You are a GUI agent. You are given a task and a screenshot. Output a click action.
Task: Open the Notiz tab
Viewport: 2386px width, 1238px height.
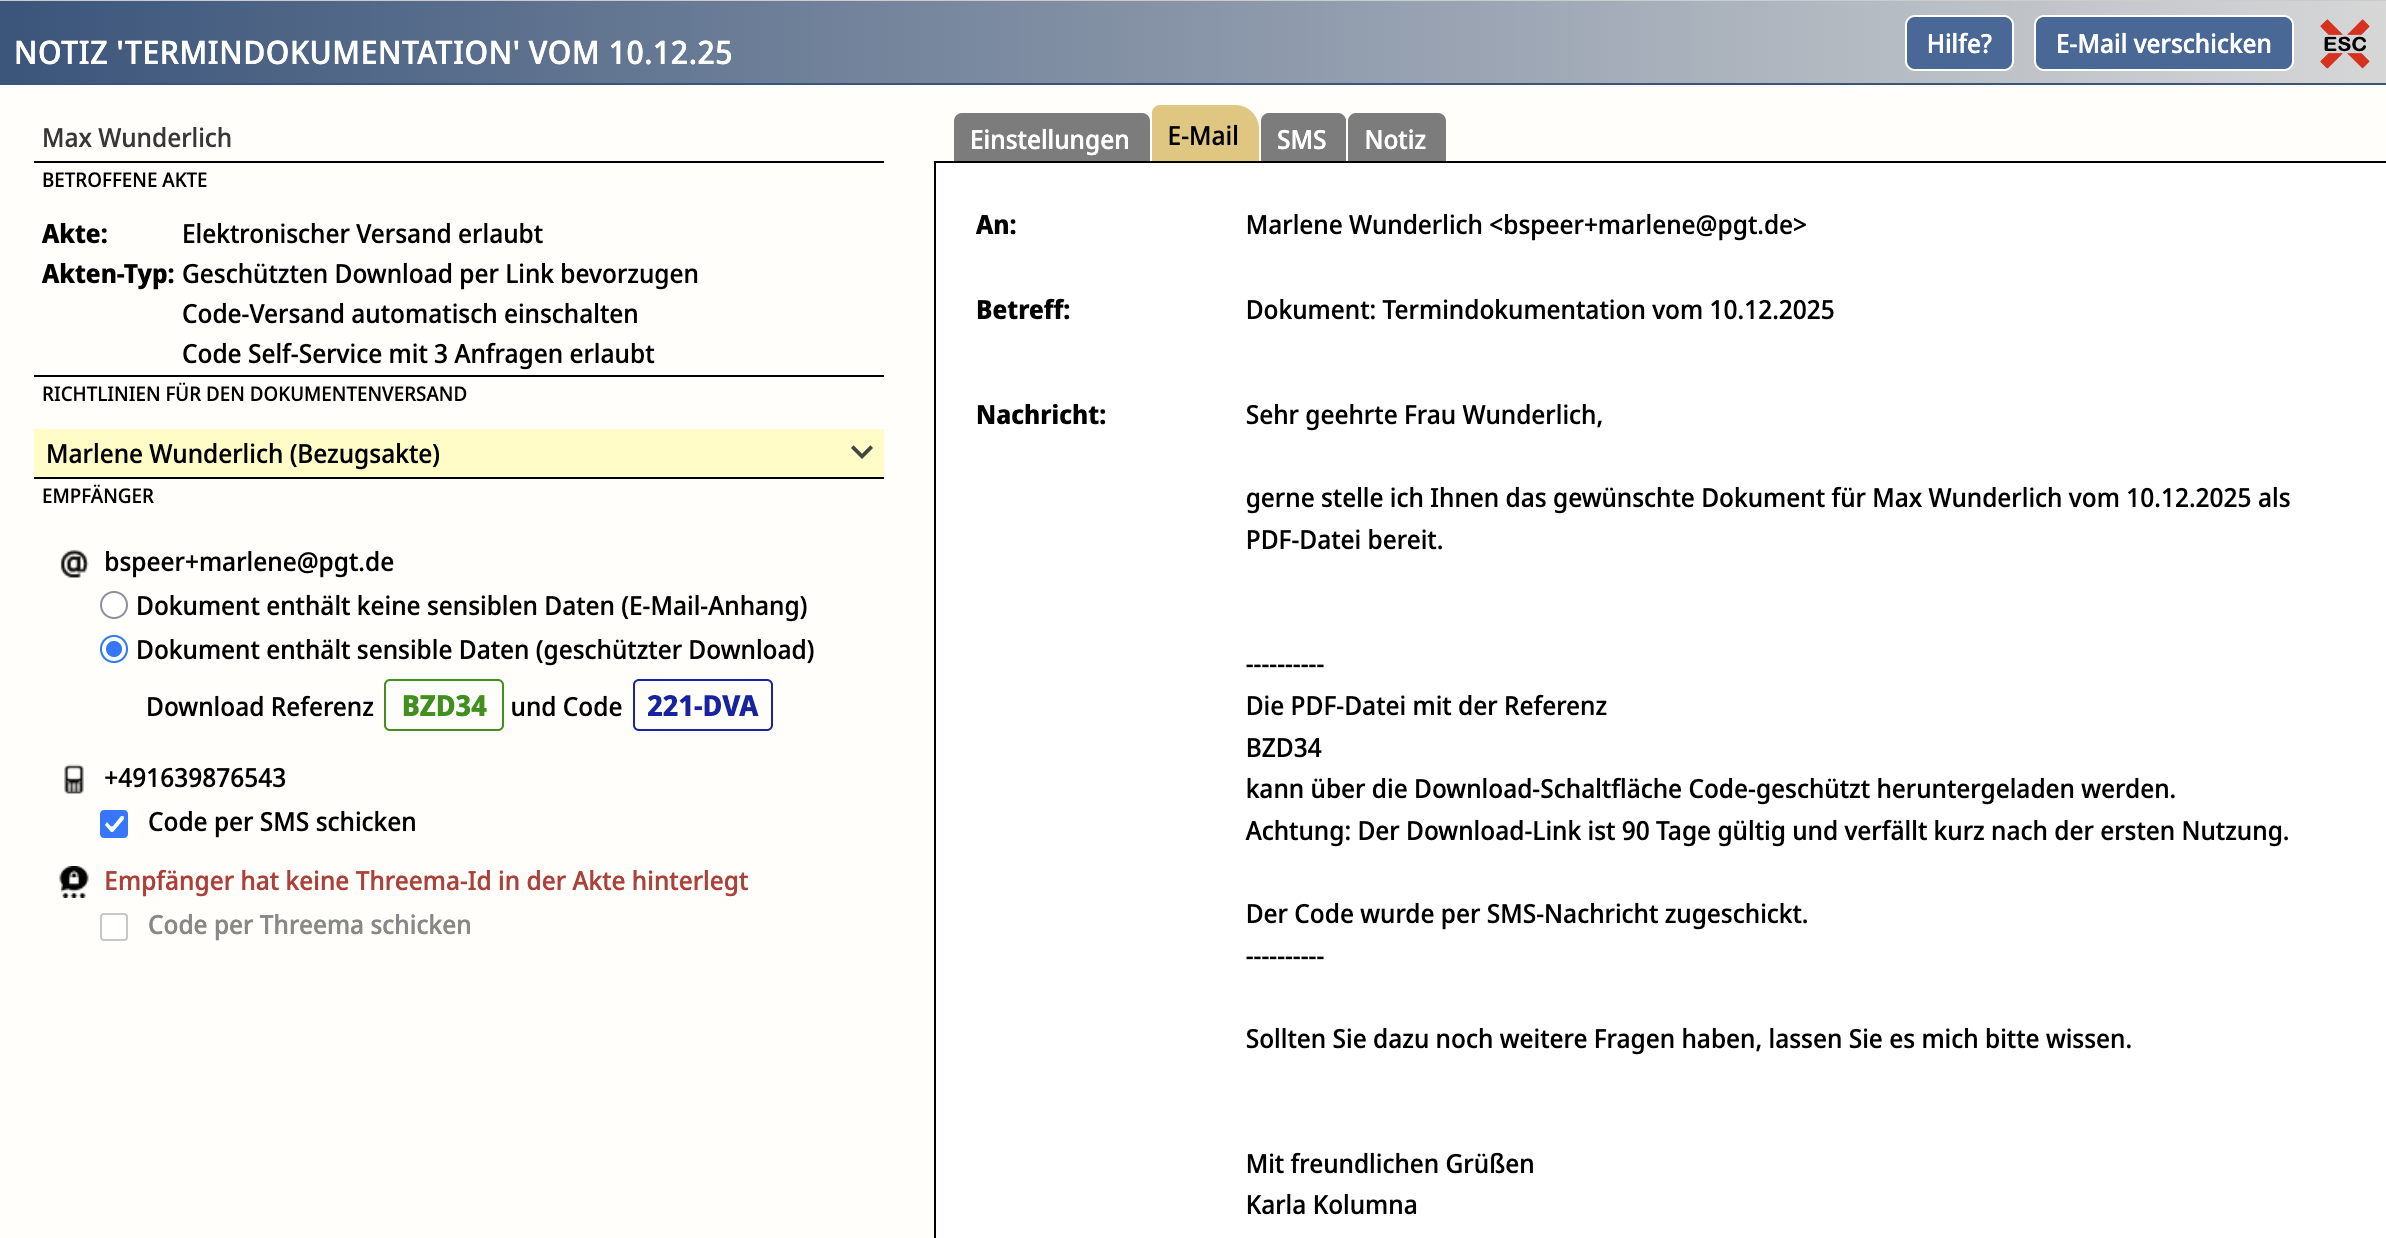(x=1395, y=139)
